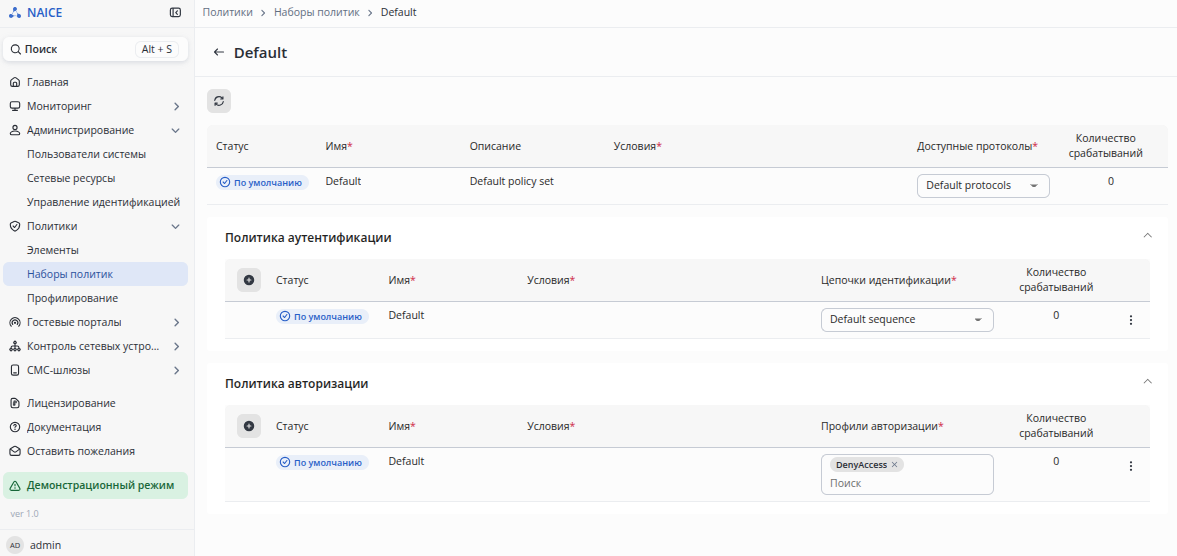Click the refresh icon button
1177x556 pixels.
tap(219, 100)
